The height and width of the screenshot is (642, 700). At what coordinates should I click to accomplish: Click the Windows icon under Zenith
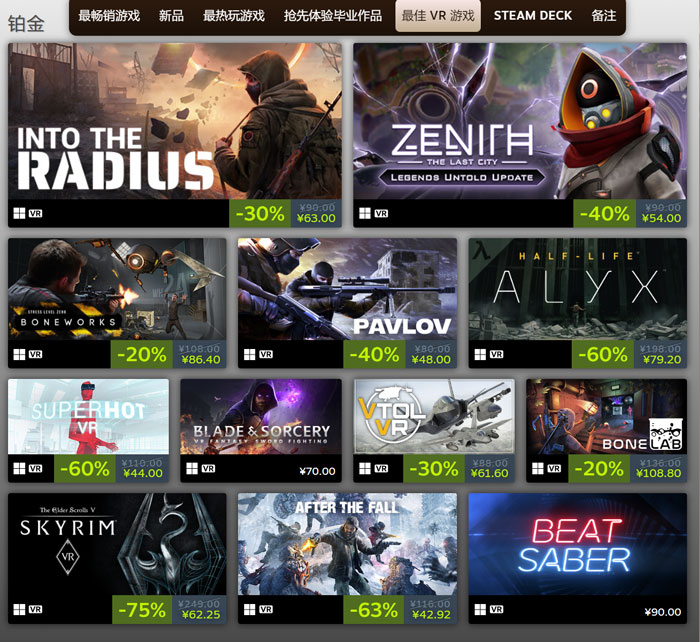pyautogui.click(x=365, y=213)
